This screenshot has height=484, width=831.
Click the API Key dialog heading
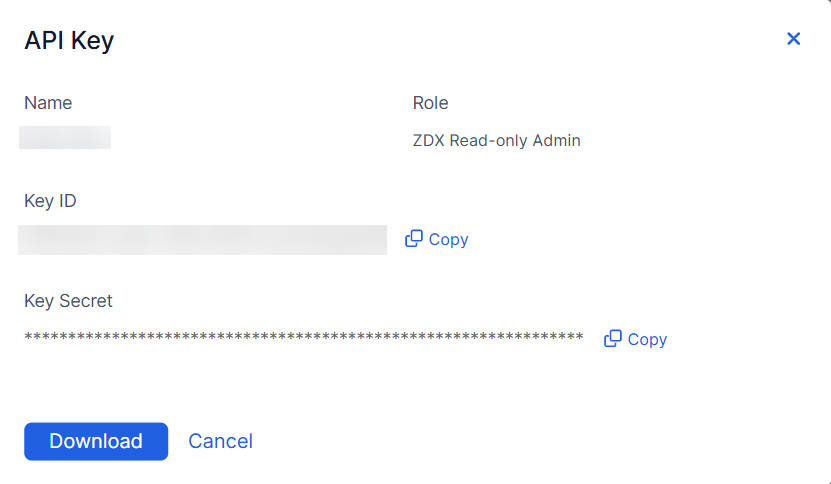[69, 41]
